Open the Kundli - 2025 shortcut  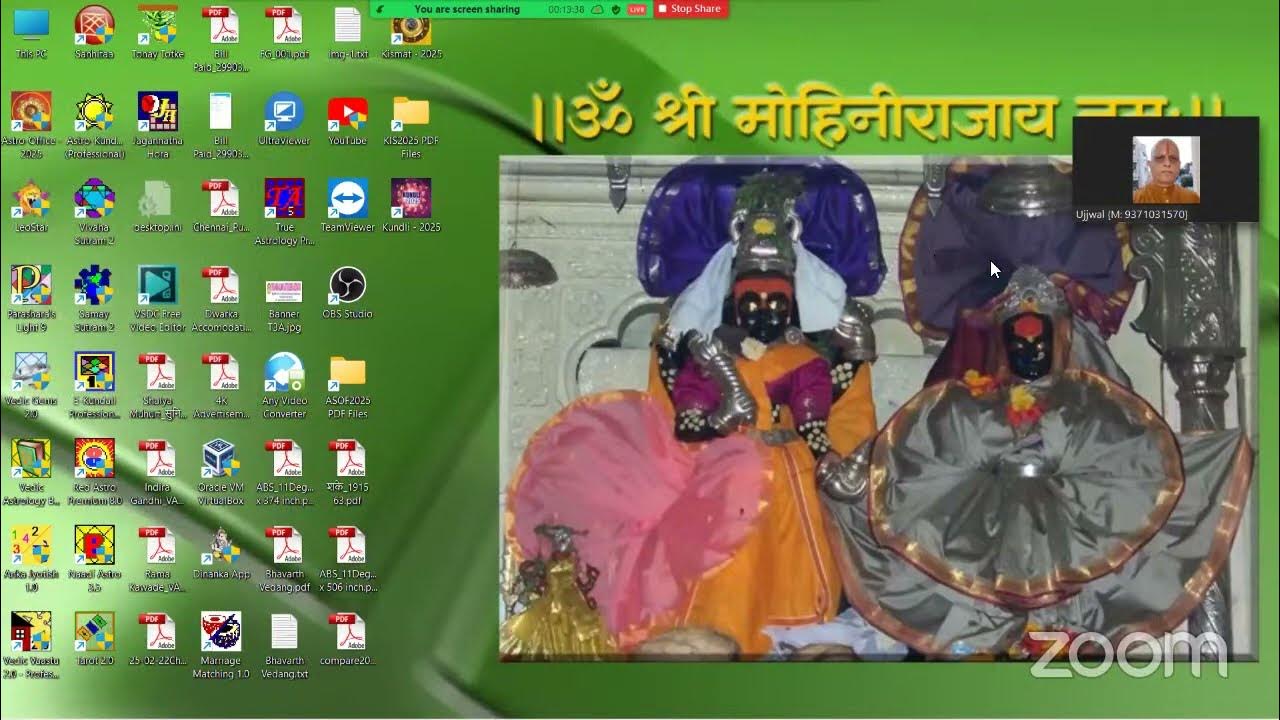pos(411,206)
